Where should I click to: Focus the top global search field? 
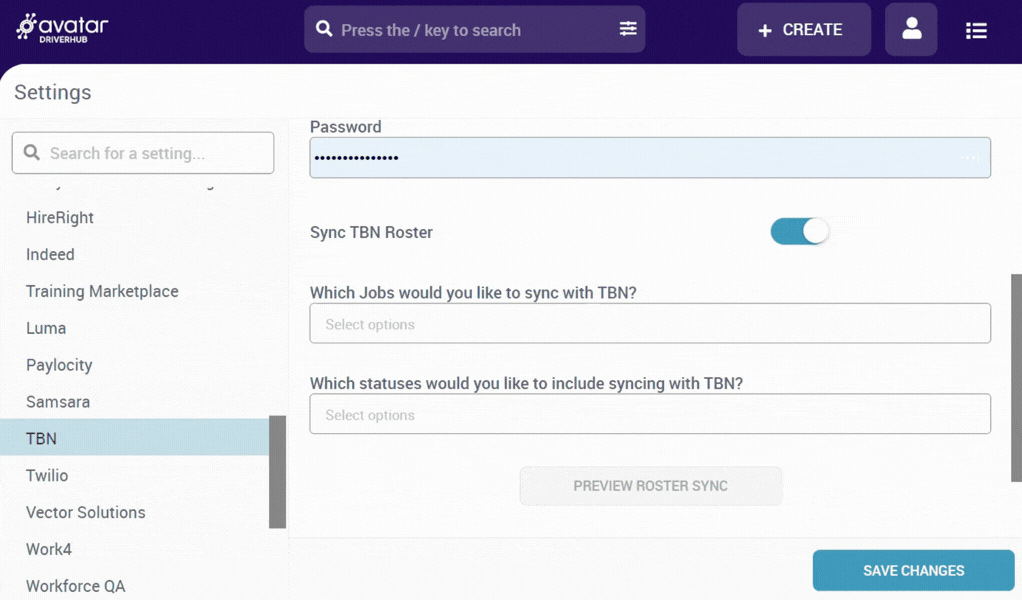tap(474, 29)
